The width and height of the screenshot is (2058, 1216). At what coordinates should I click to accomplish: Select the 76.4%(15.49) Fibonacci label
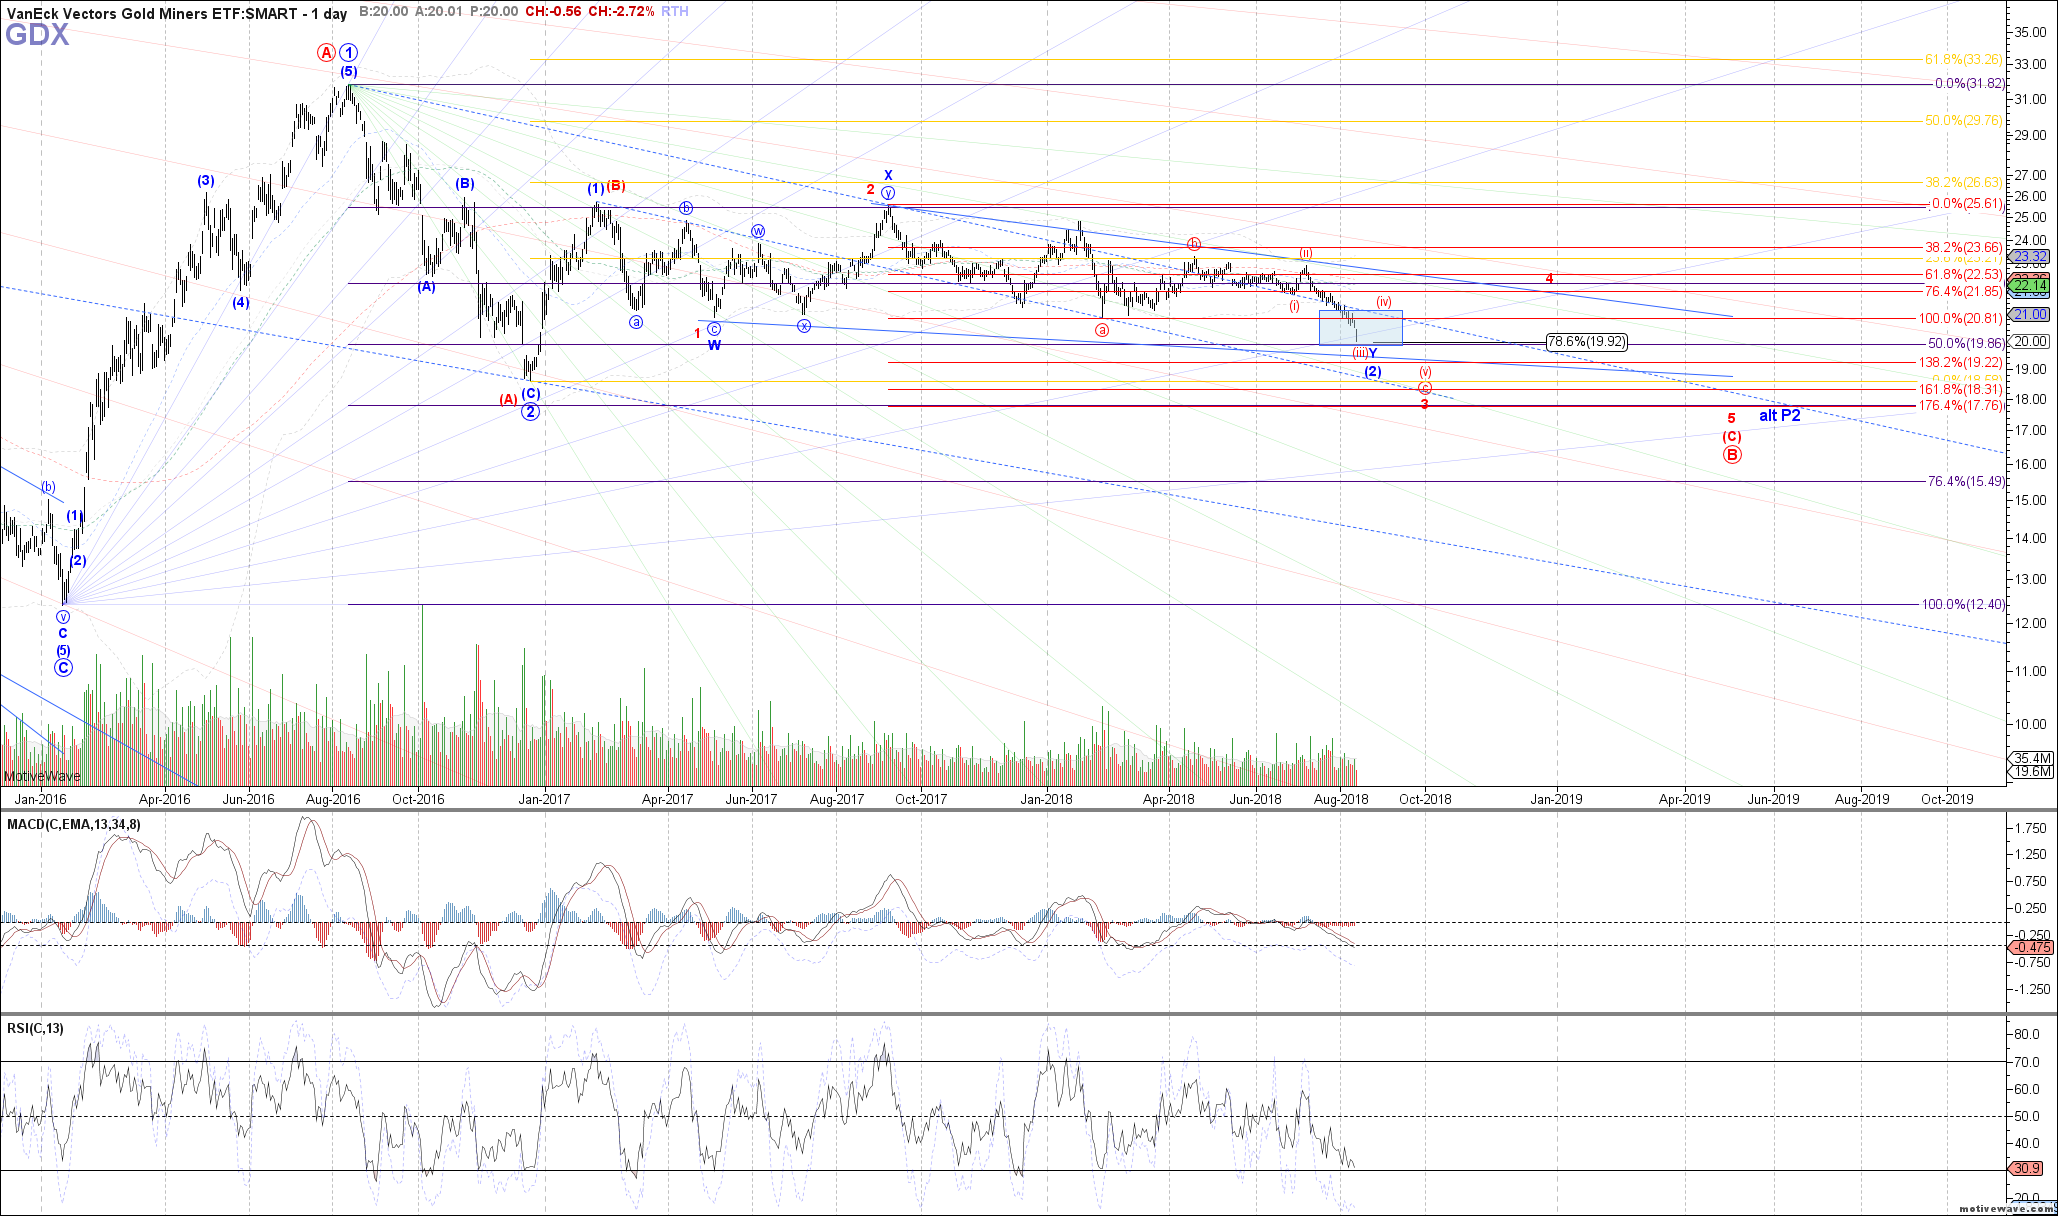pos(1966,481)
